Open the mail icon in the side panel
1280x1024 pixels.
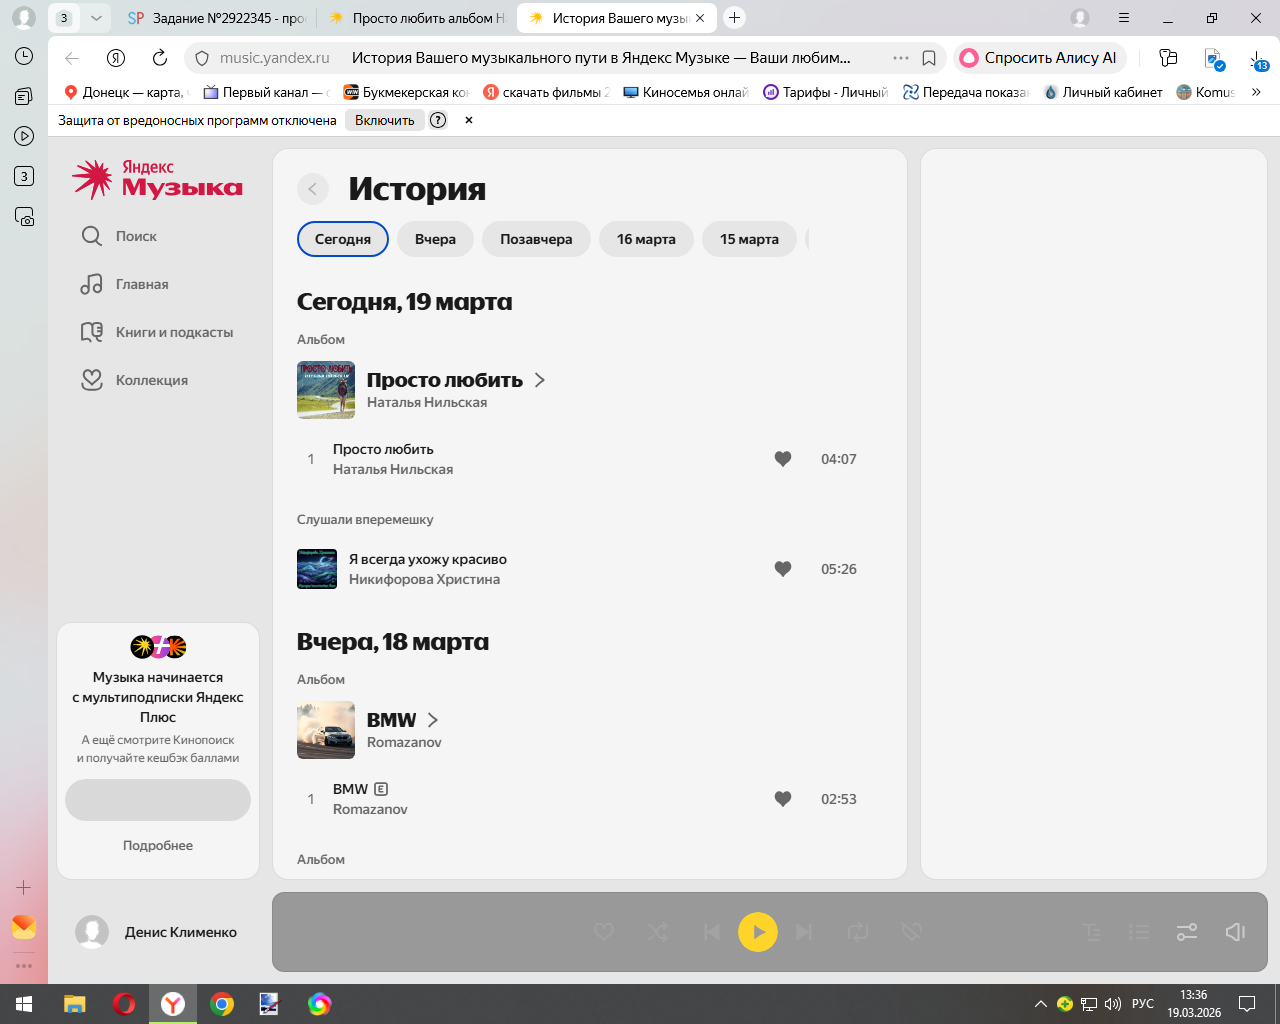(24, 927)
